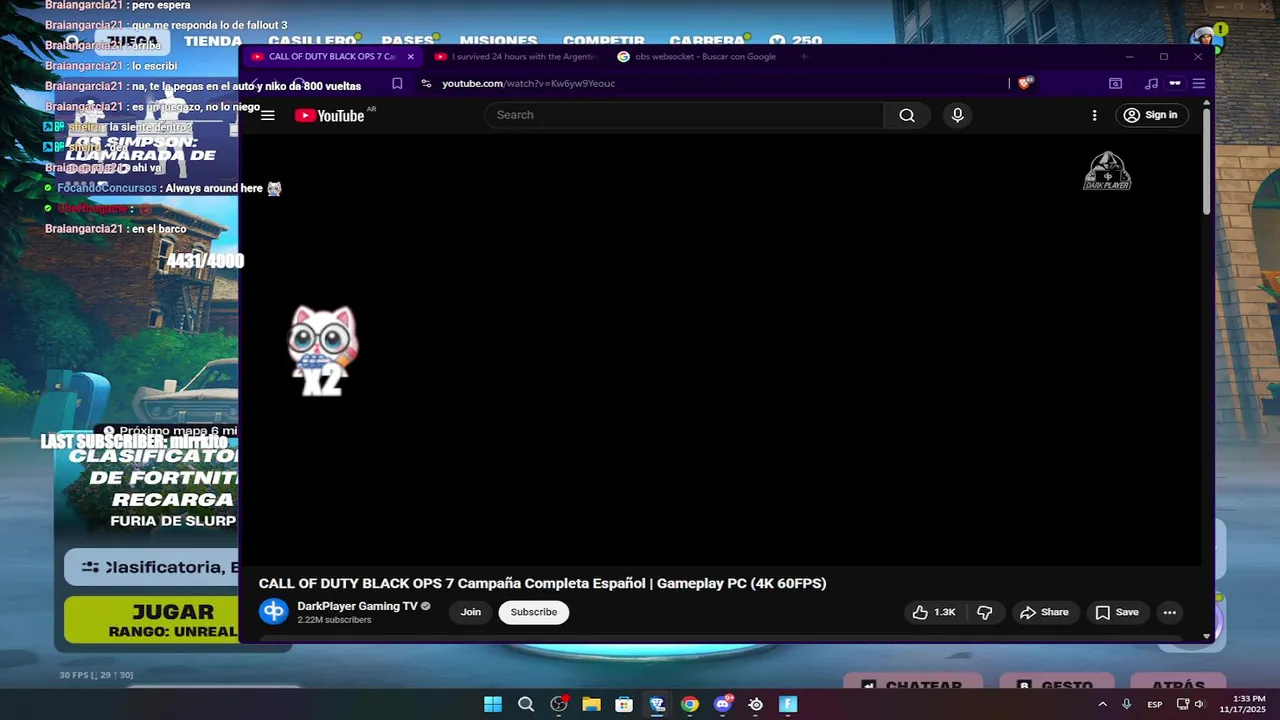Click the DarkPlayer Gaming TV channel name
Screen dimensions: 1280x720
(x=357, y=606)
